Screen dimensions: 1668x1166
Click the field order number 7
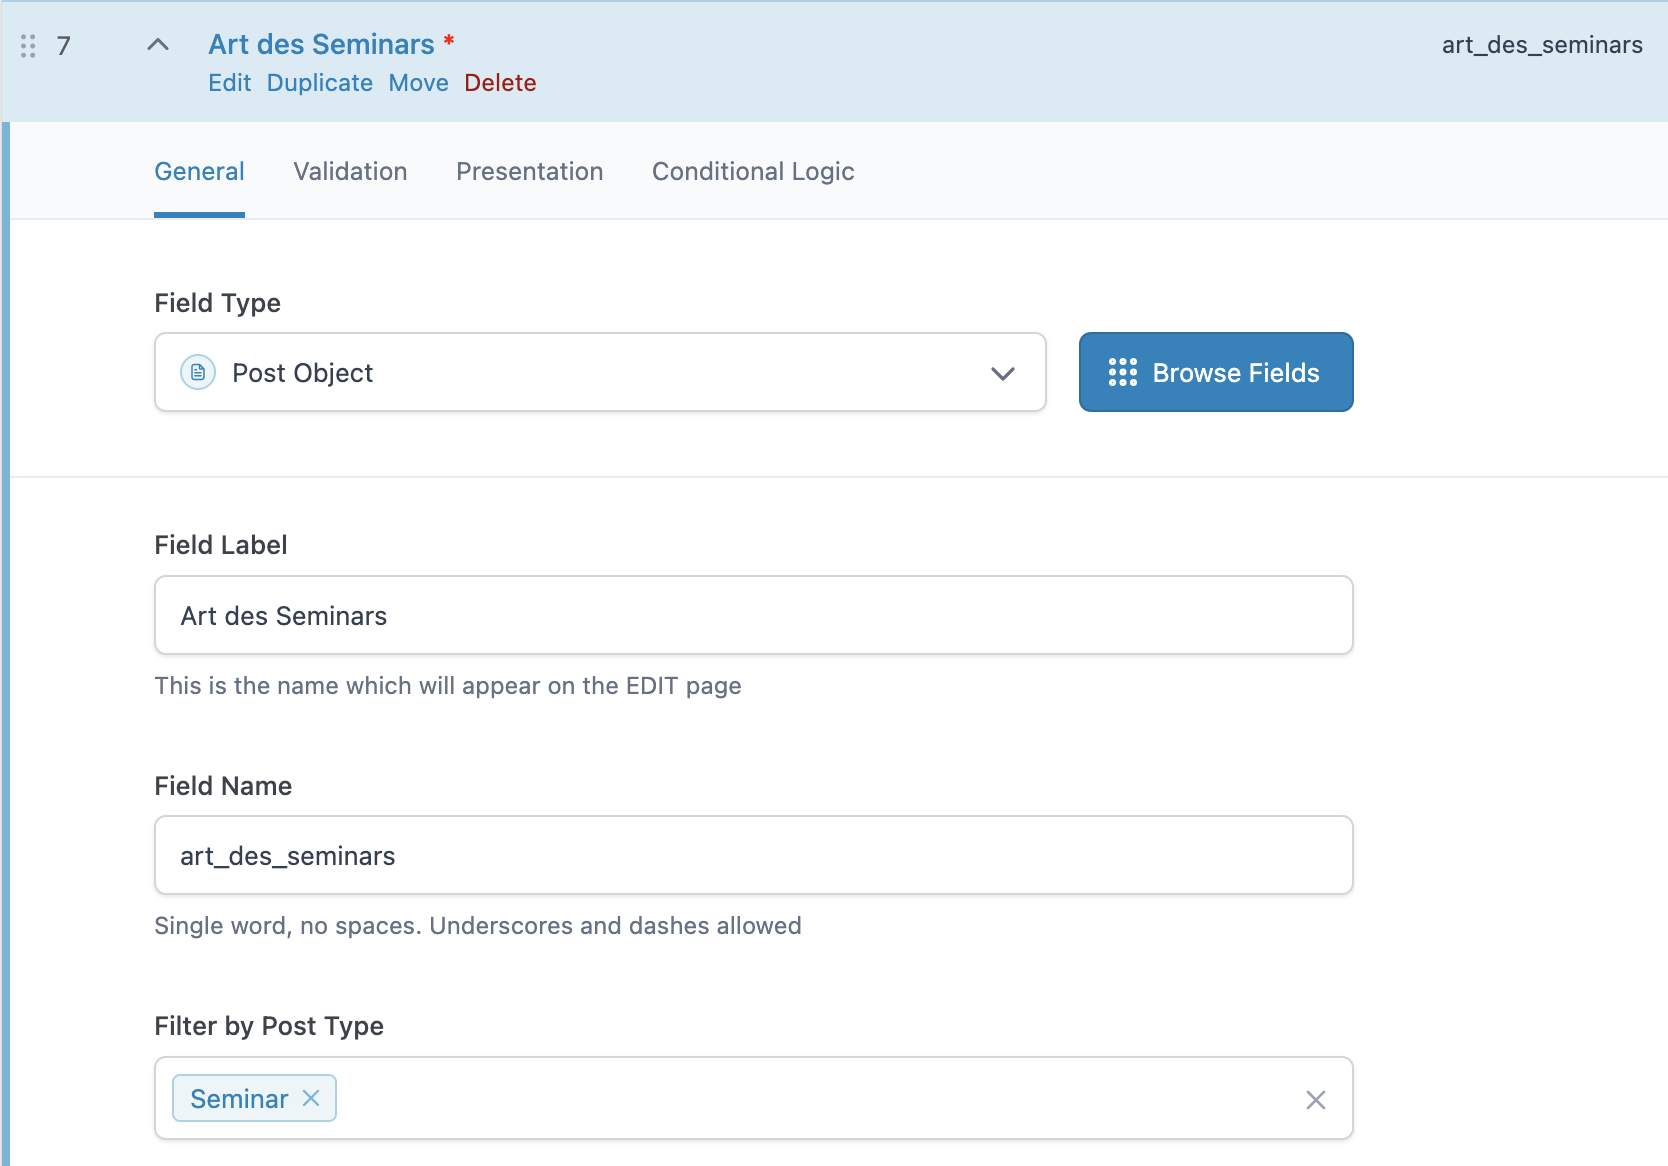[x=63, y=46]
